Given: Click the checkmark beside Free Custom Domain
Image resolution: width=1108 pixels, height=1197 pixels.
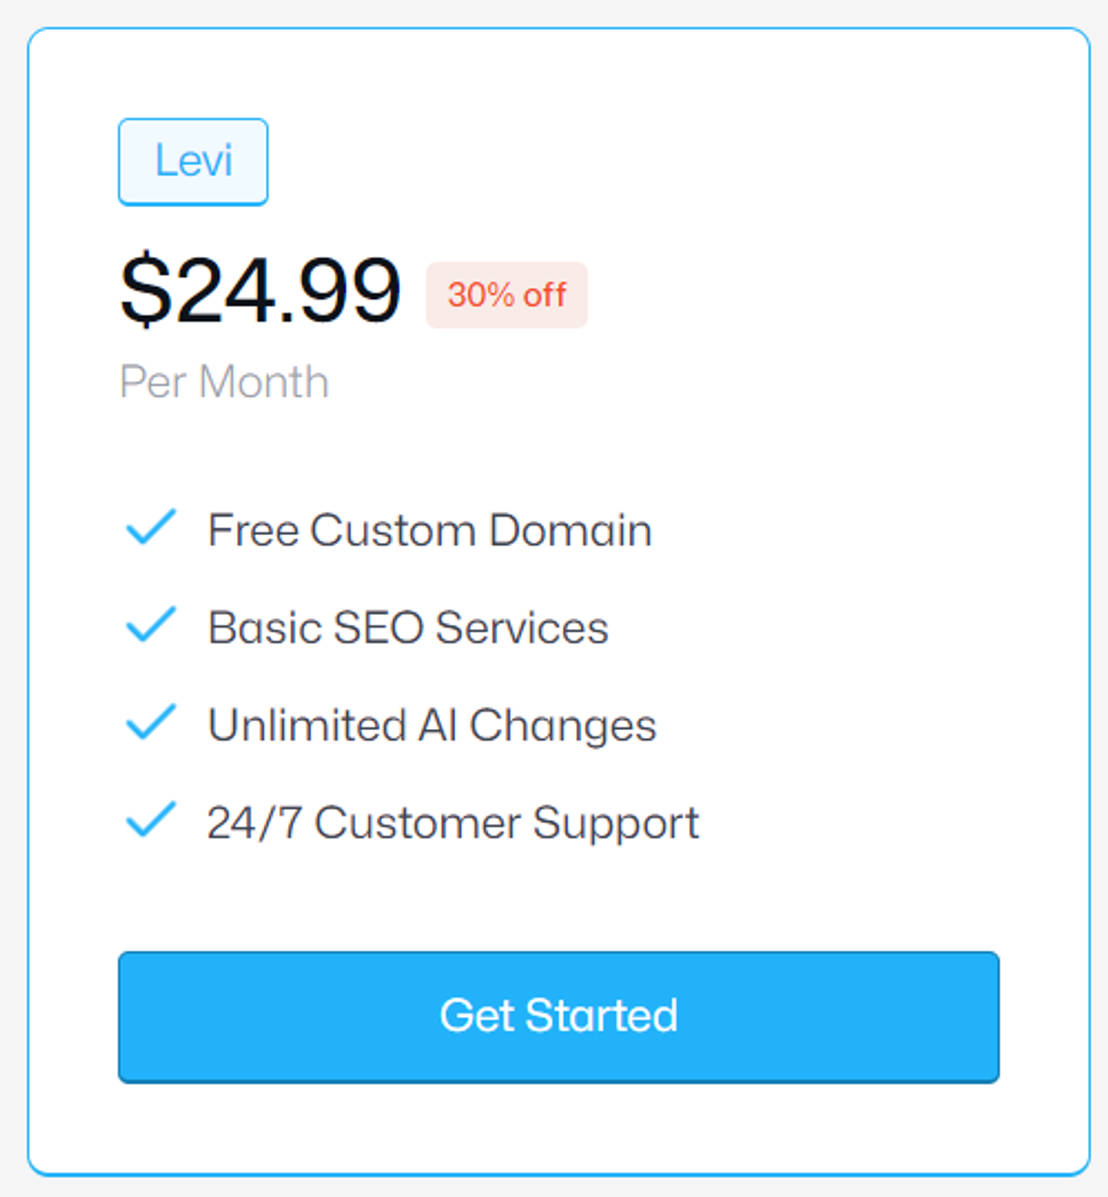Looking at the screenshot, I should tap(150, 528).
